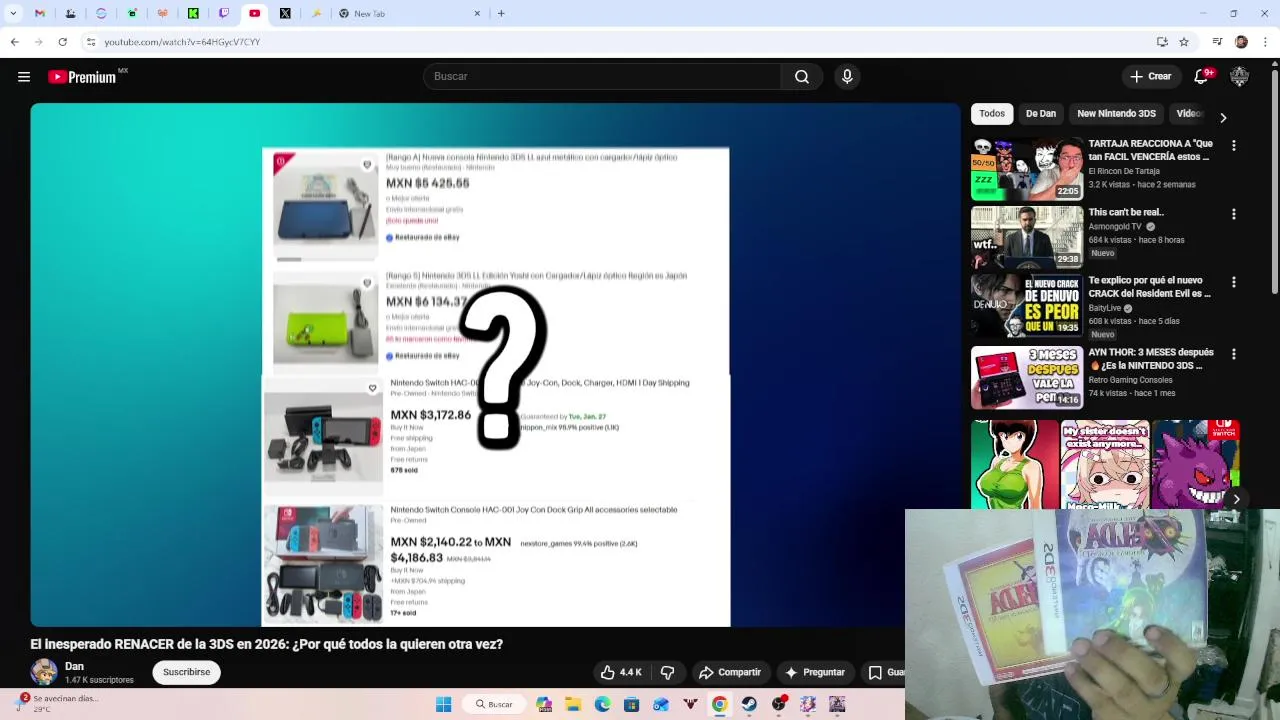Screen dimensions: 1280x720
Task: Open File Explorer from the taskbar
Action: [x=573, y=704]
